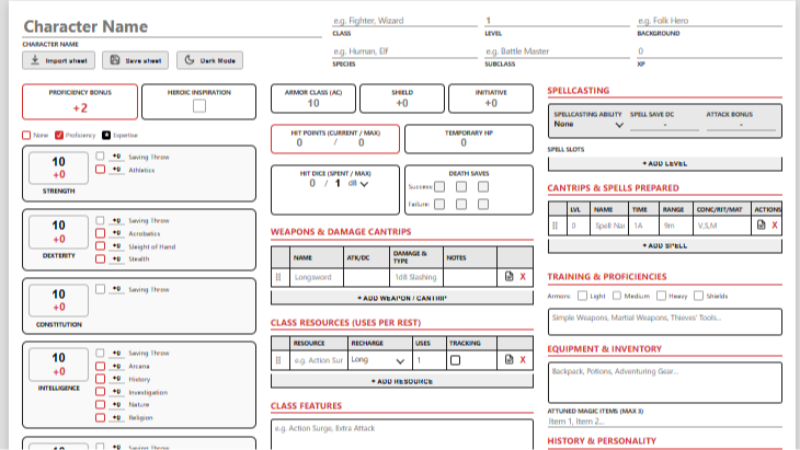Viewport: 800px width, 450px height.
Task: Toggle Acrobatics skill proficiency
Action: [x=100, y=233]
